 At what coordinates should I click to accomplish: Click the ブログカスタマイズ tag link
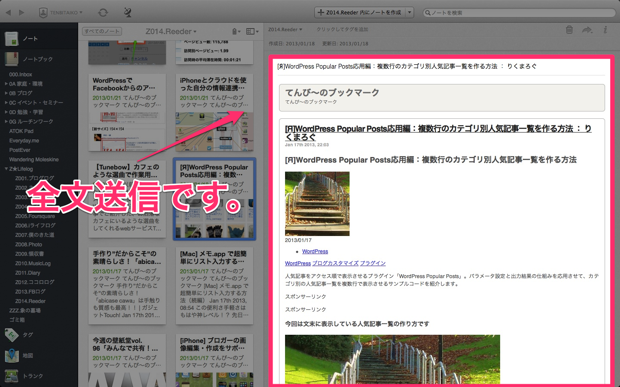tap(335, 263)
